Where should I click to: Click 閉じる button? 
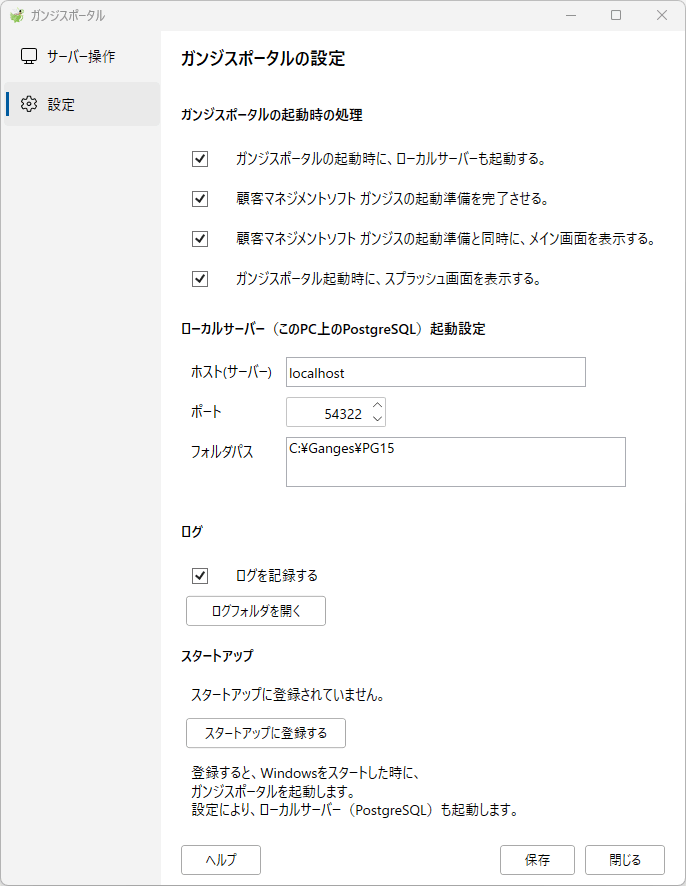625,860
